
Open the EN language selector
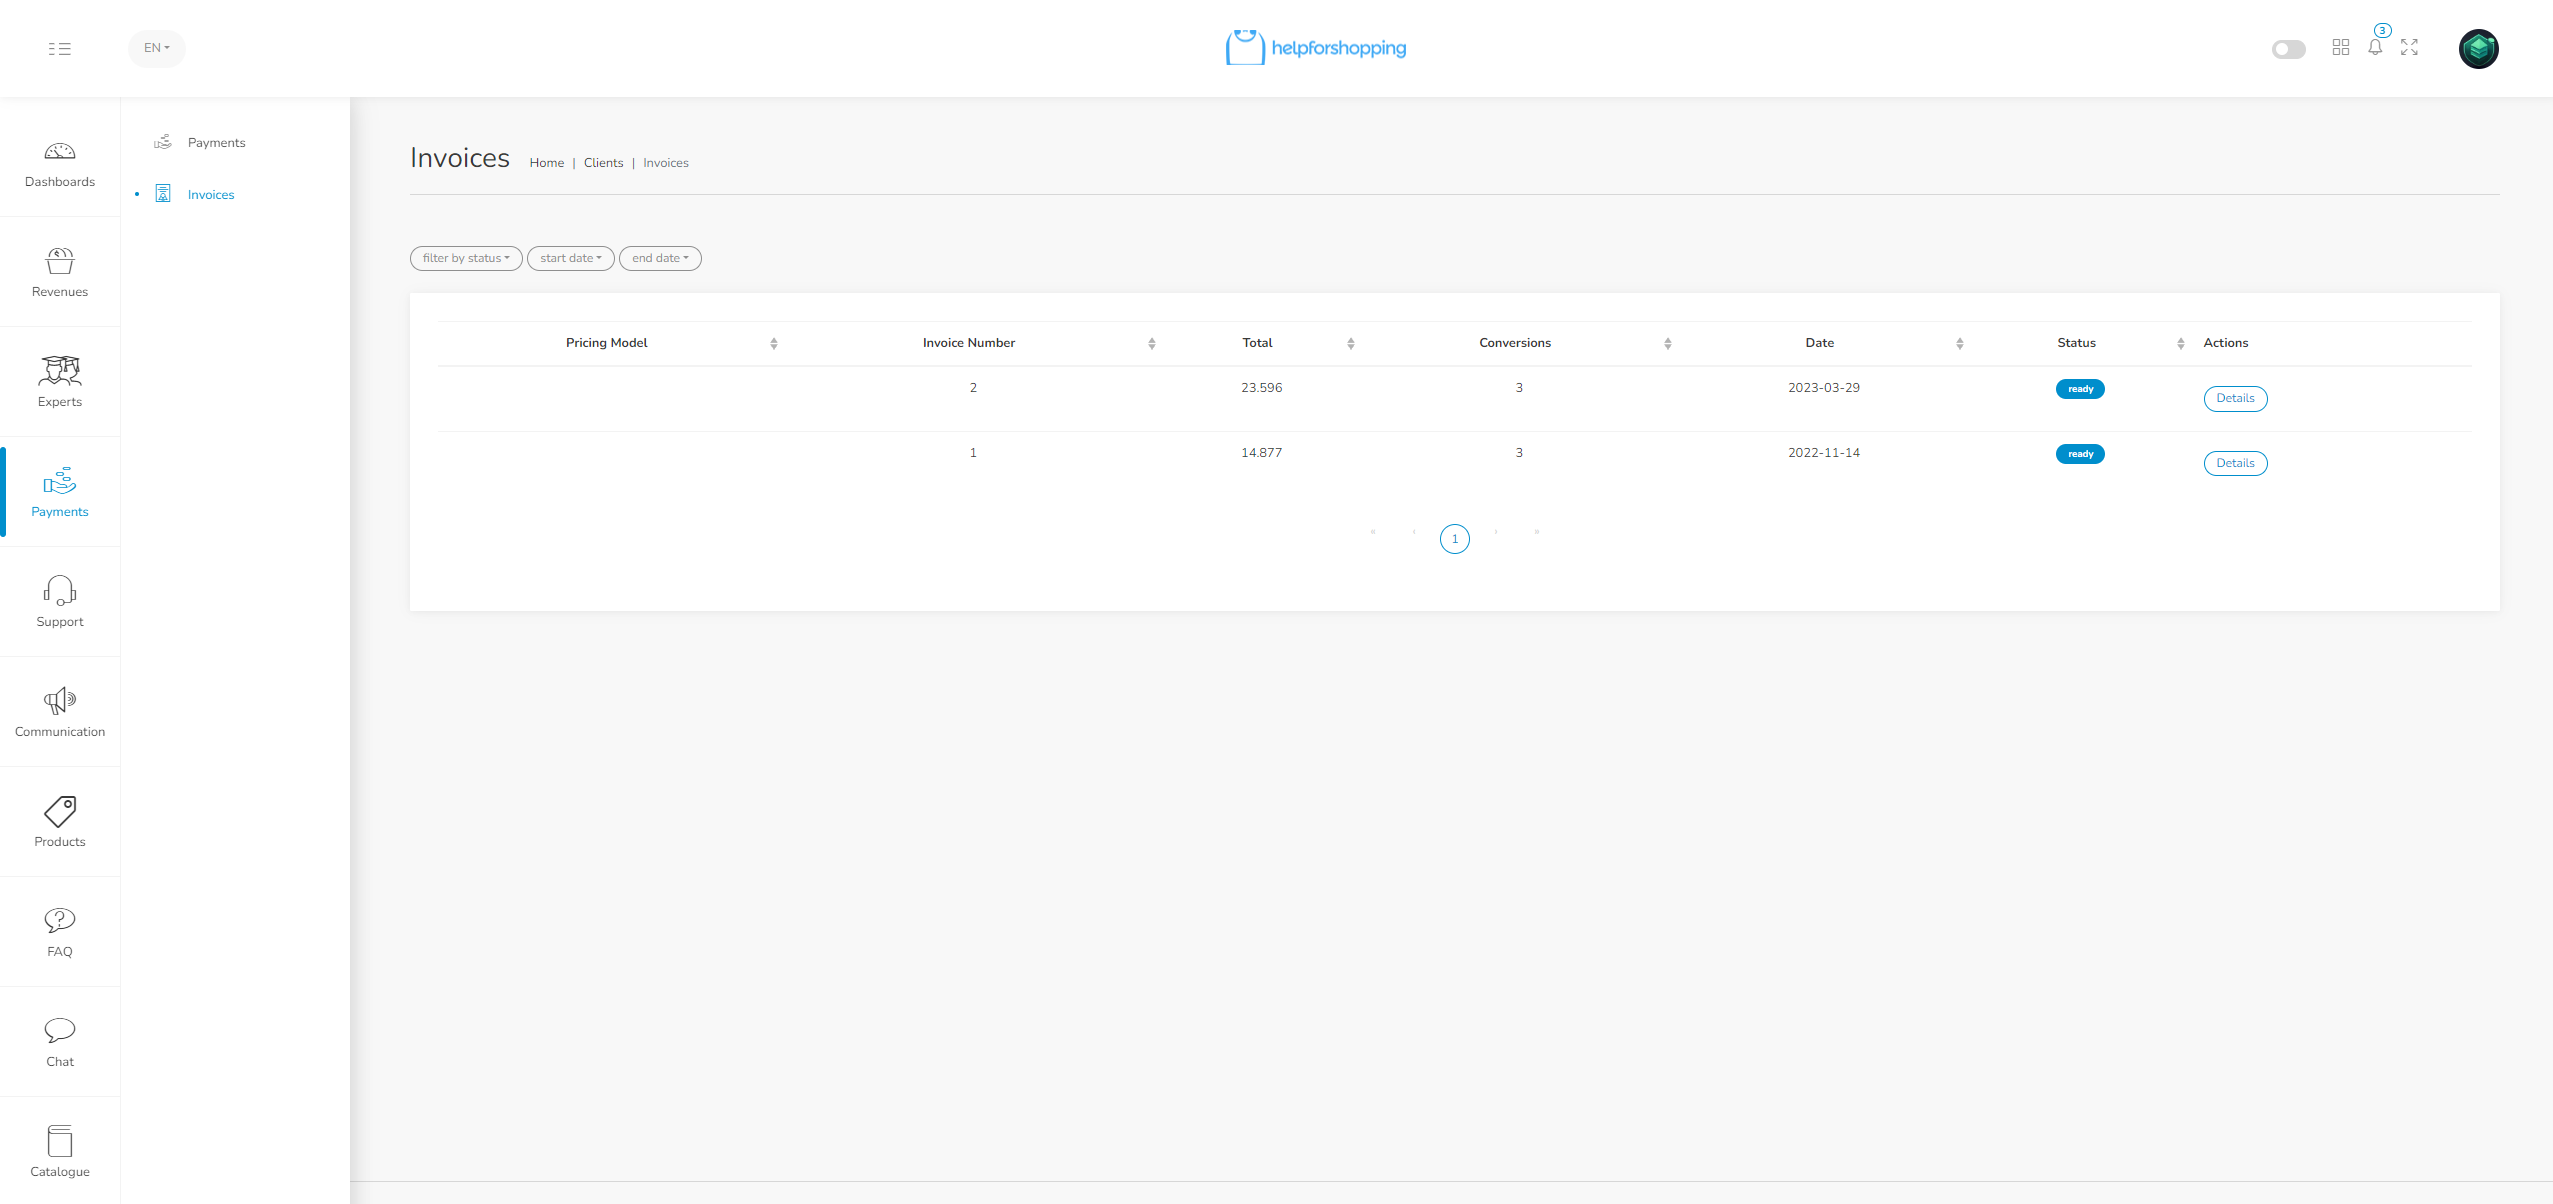click(x=157, y=48)
